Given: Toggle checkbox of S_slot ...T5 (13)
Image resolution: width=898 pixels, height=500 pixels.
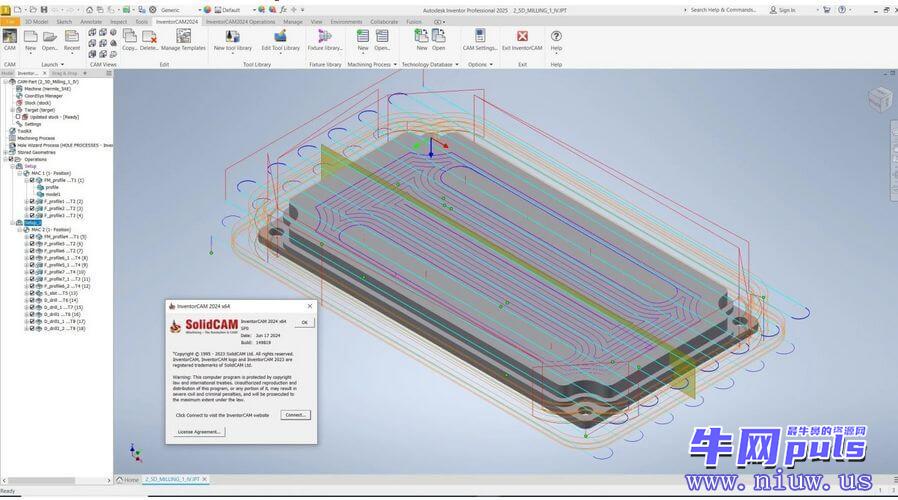Looking at the screenshot, I should (x=32, y=293).
